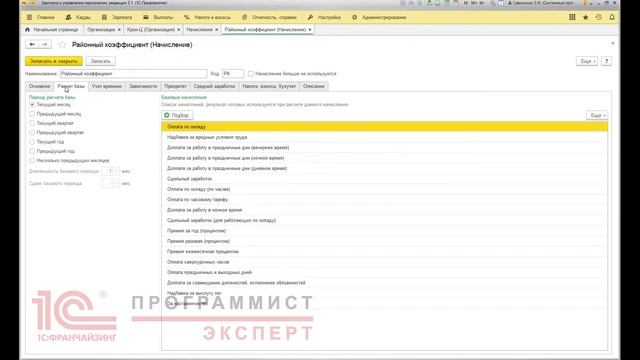The width and height of the screenshot is (640, 360).
Task: Open the Зависимости tab
Action: point(143,87)
